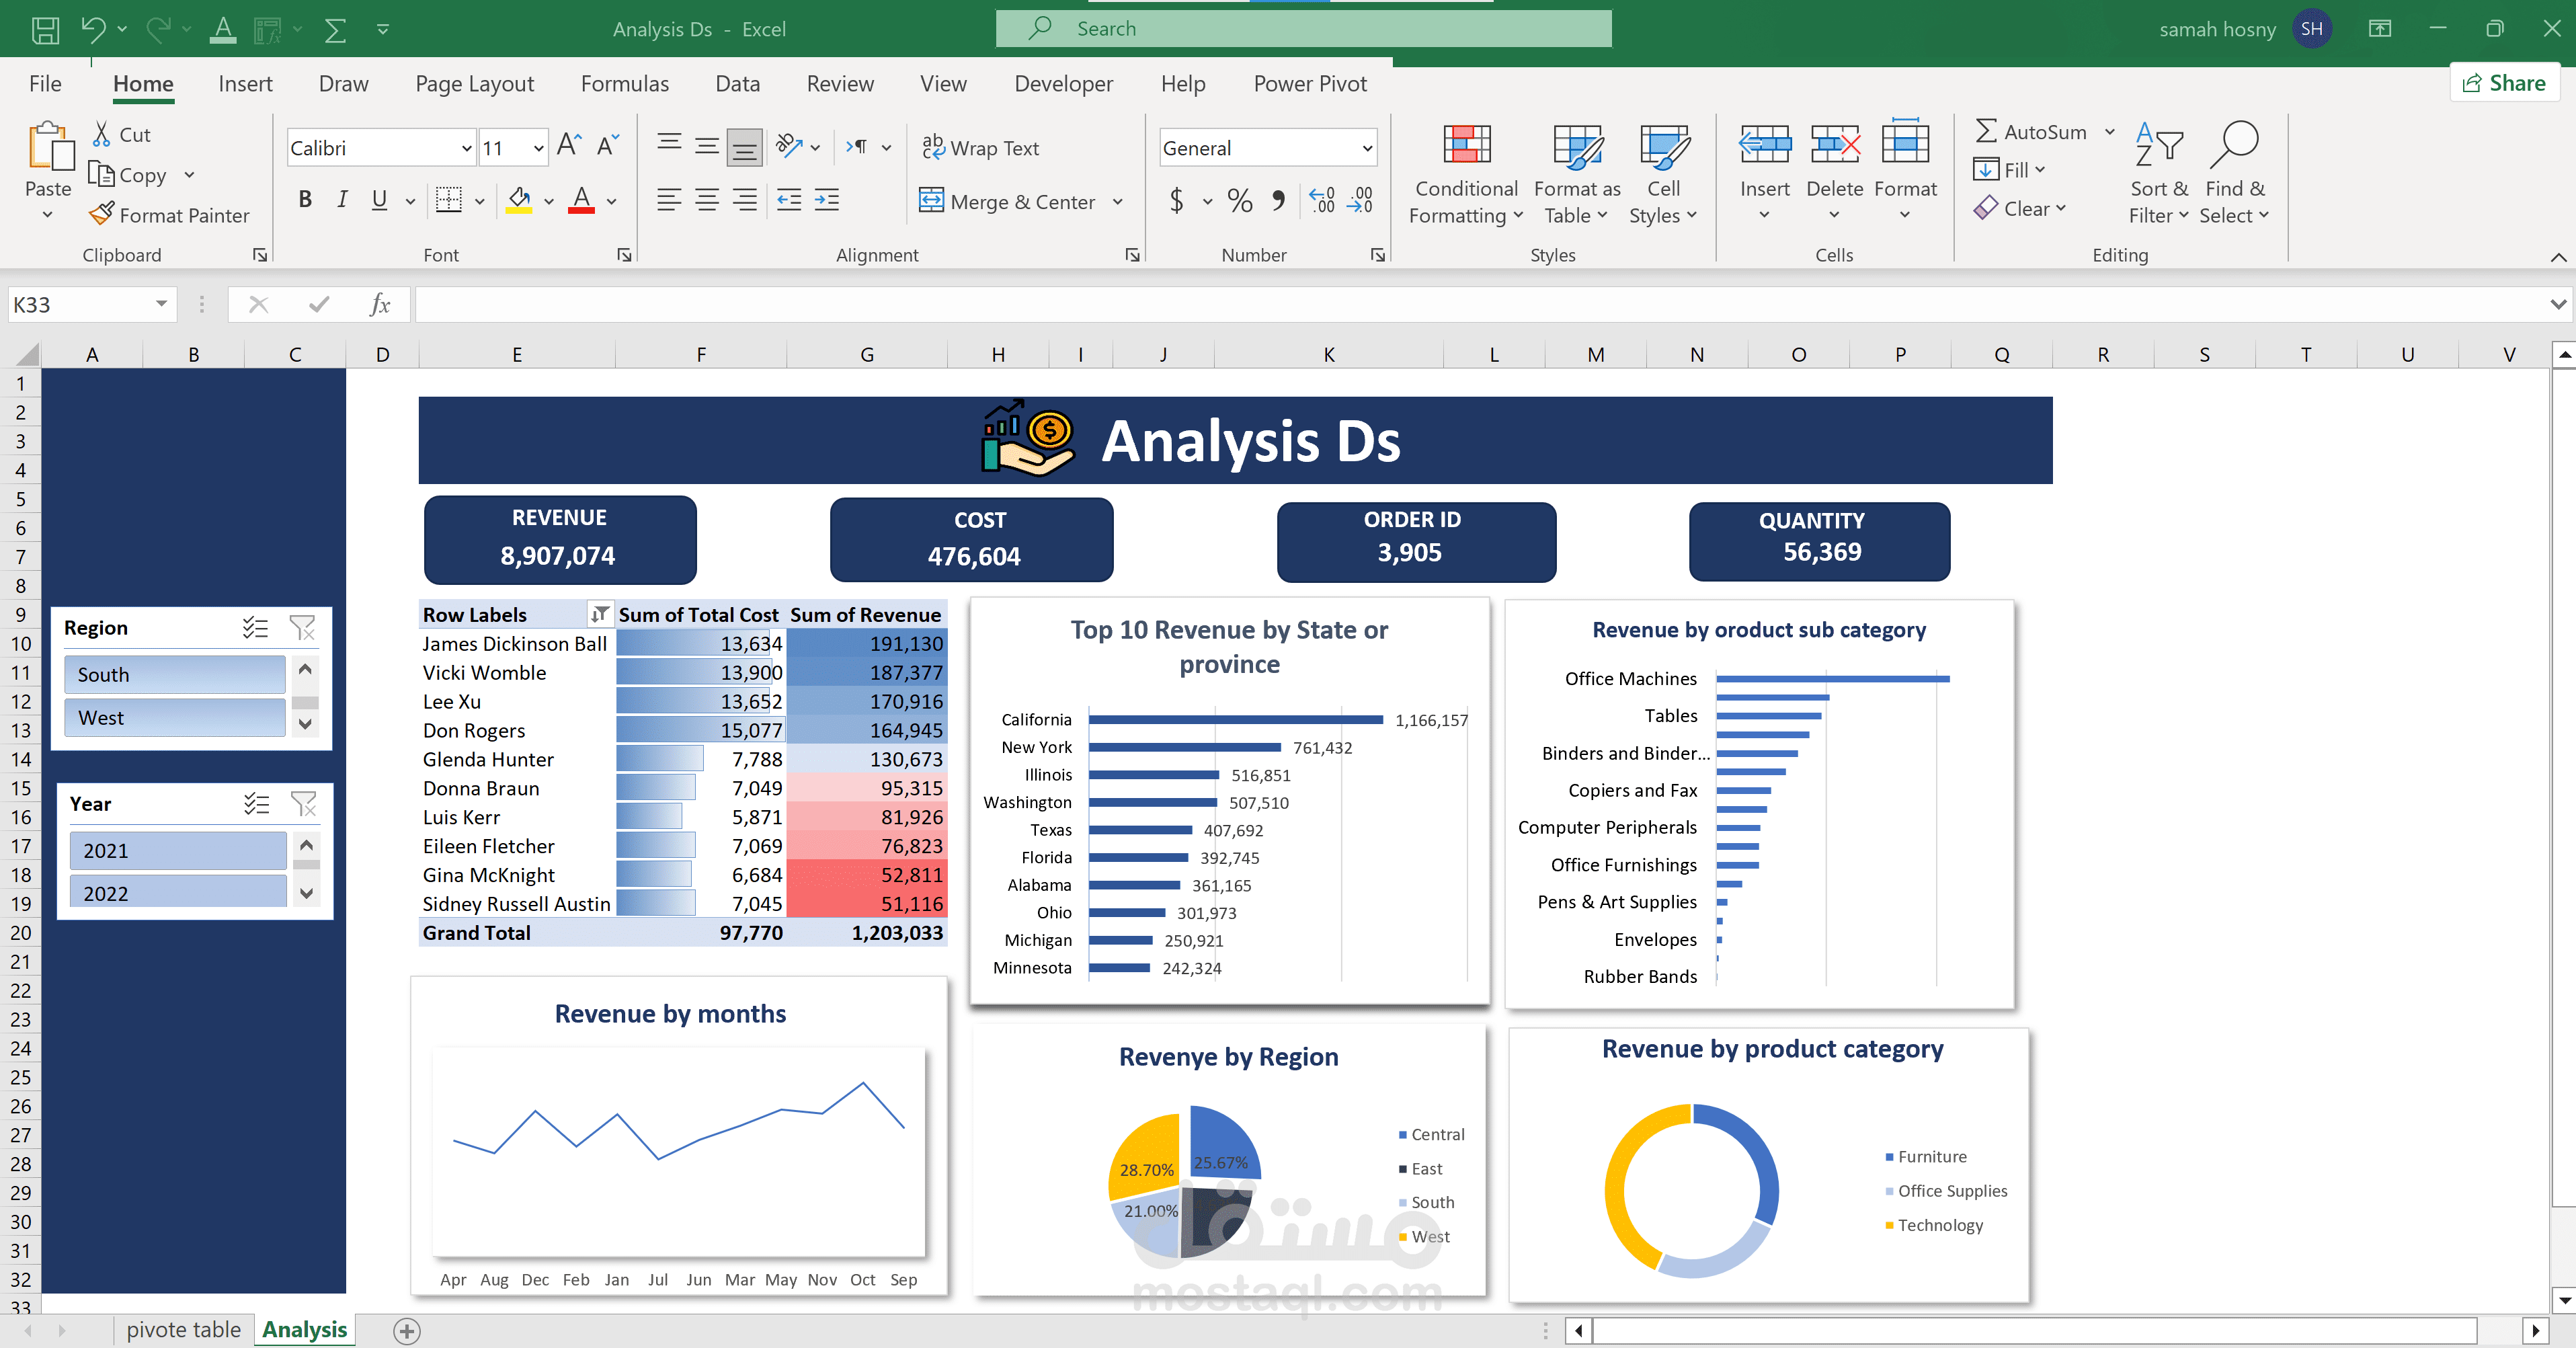Click the increase indent icon
This screenshot has width=2576, height=1348.
point(827,200)
